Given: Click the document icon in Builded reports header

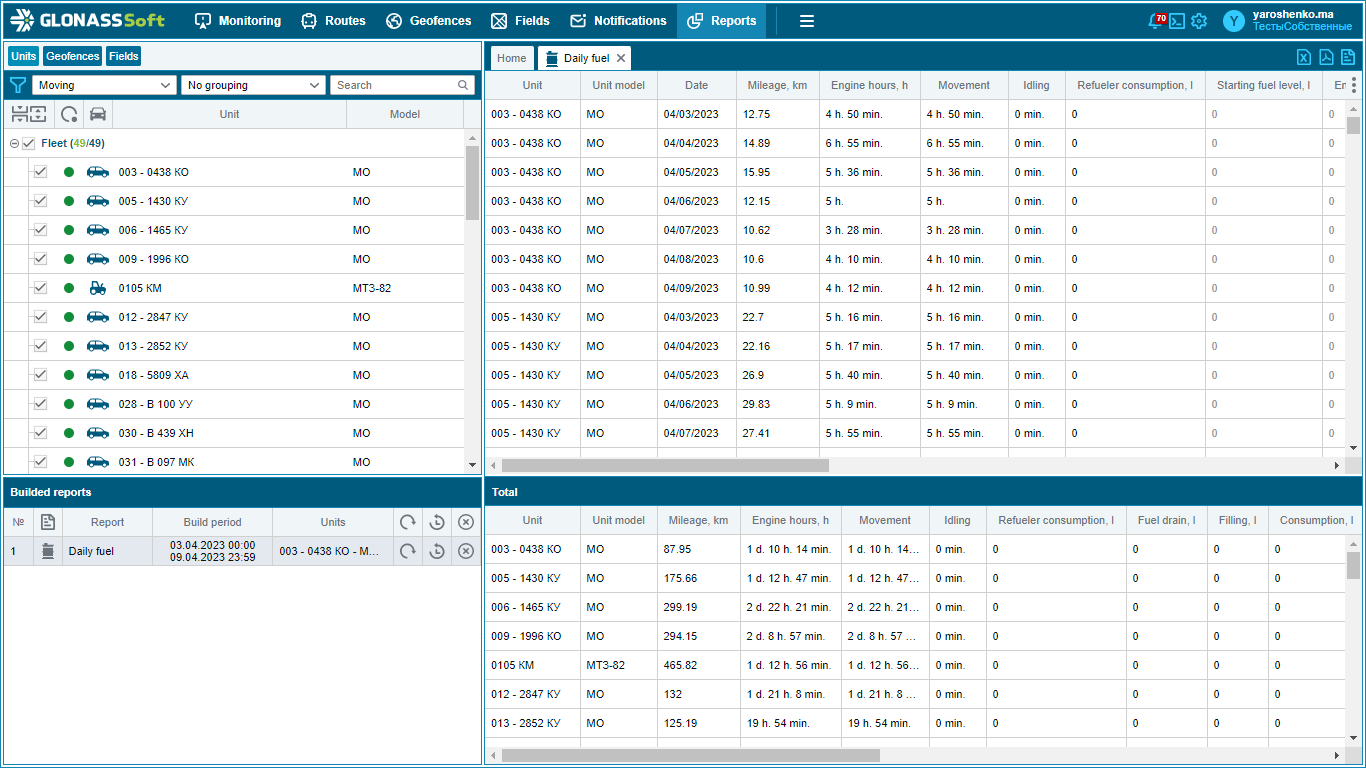Looking at the screenshot, I should (47, 522).
